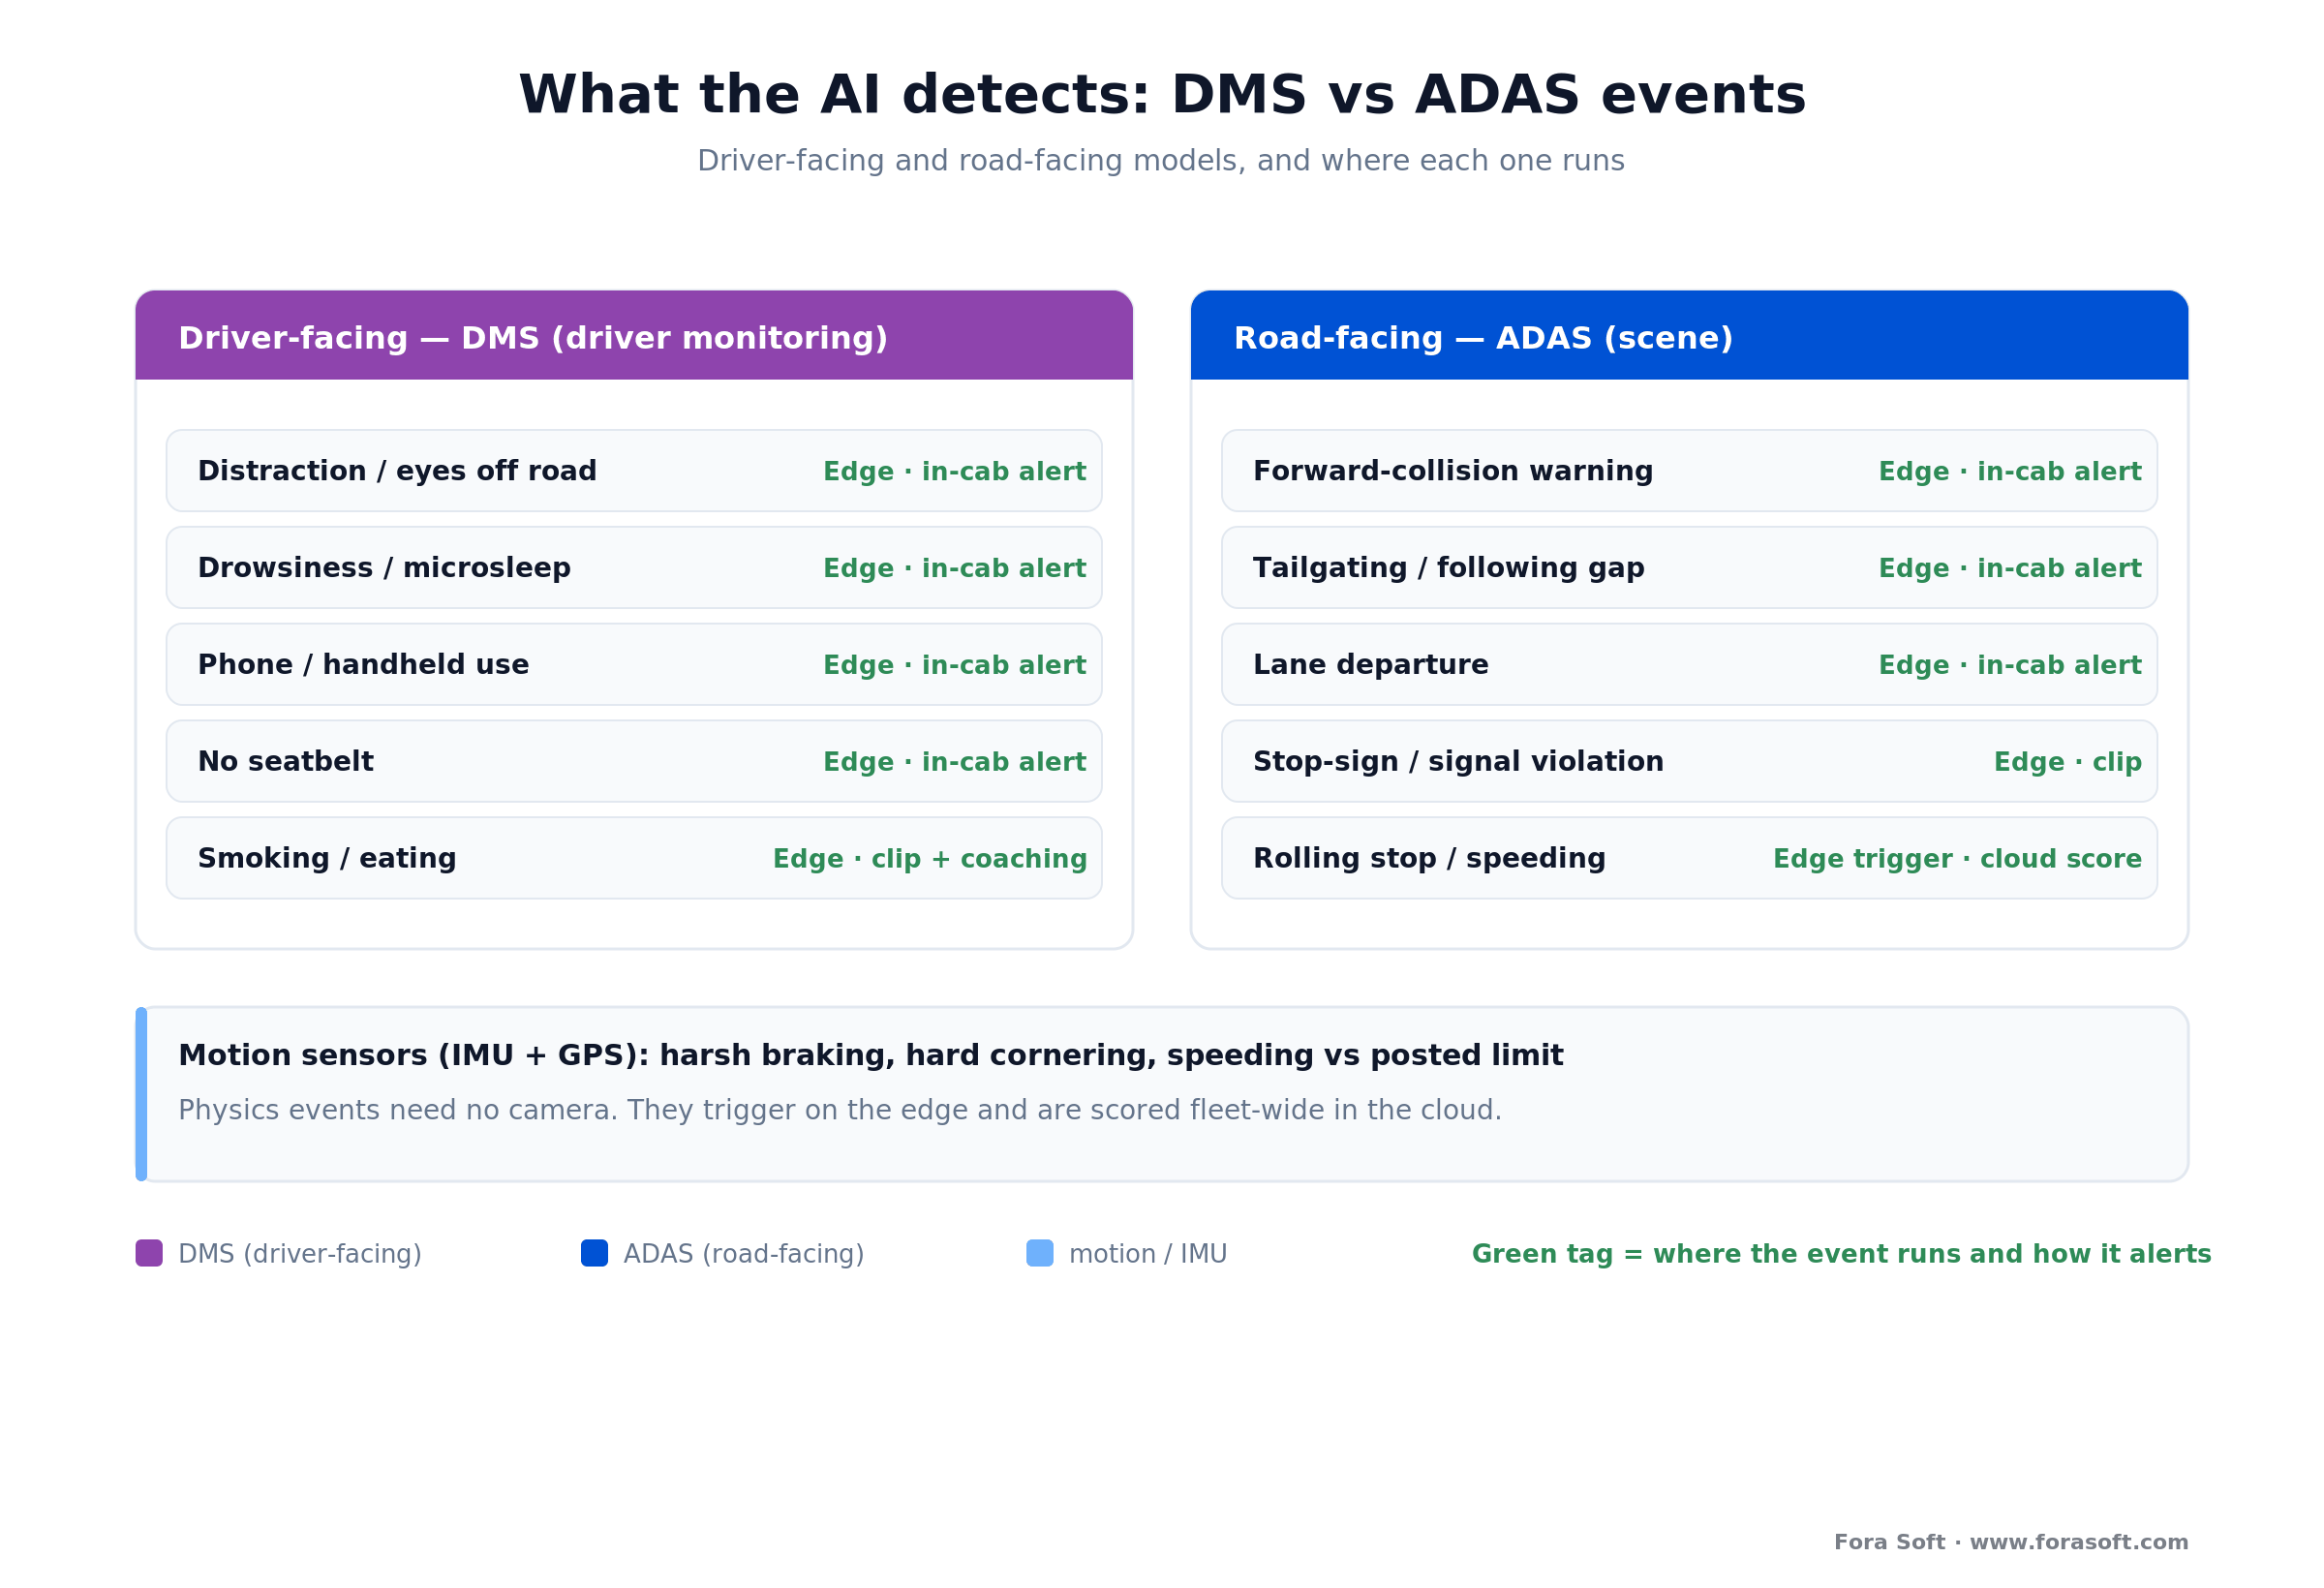Click the Edge · clip + coaching tag

[930, 860]
